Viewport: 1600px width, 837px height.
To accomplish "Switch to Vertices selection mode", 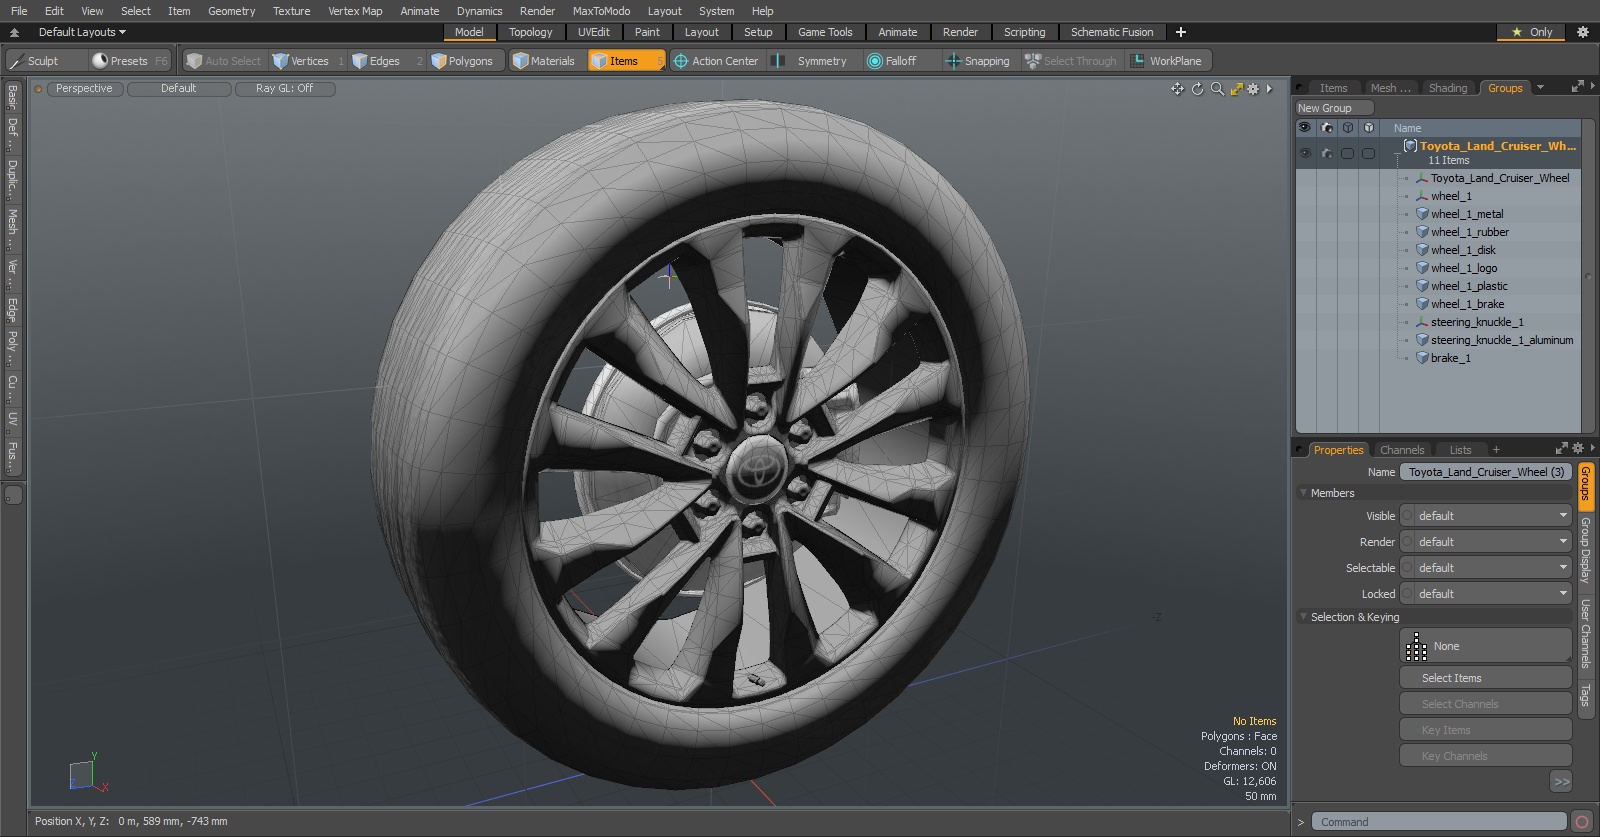I will click(308, 61).
